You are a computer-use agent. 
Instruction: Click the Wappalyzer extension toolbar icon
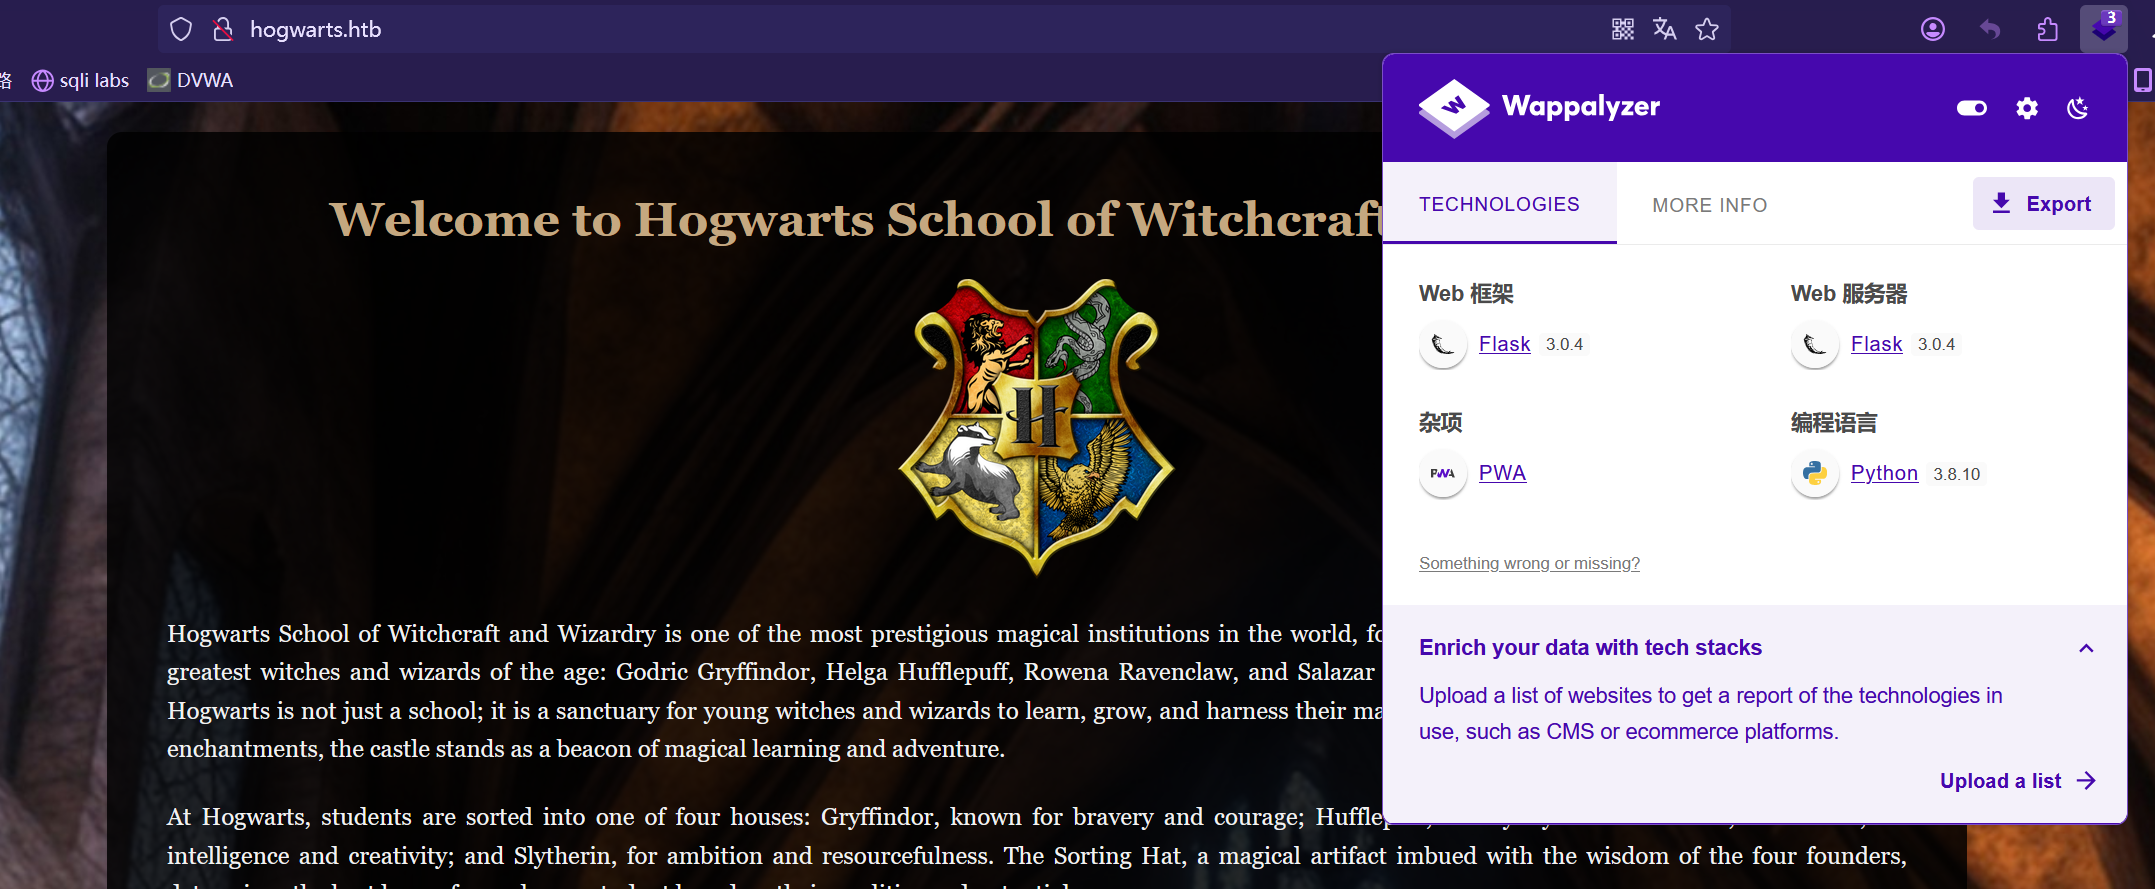pos(2103,29)
